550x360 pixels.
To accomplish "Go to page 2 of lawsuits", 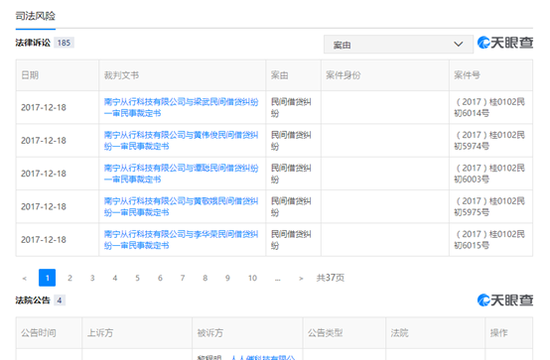I will coord(70,278).
